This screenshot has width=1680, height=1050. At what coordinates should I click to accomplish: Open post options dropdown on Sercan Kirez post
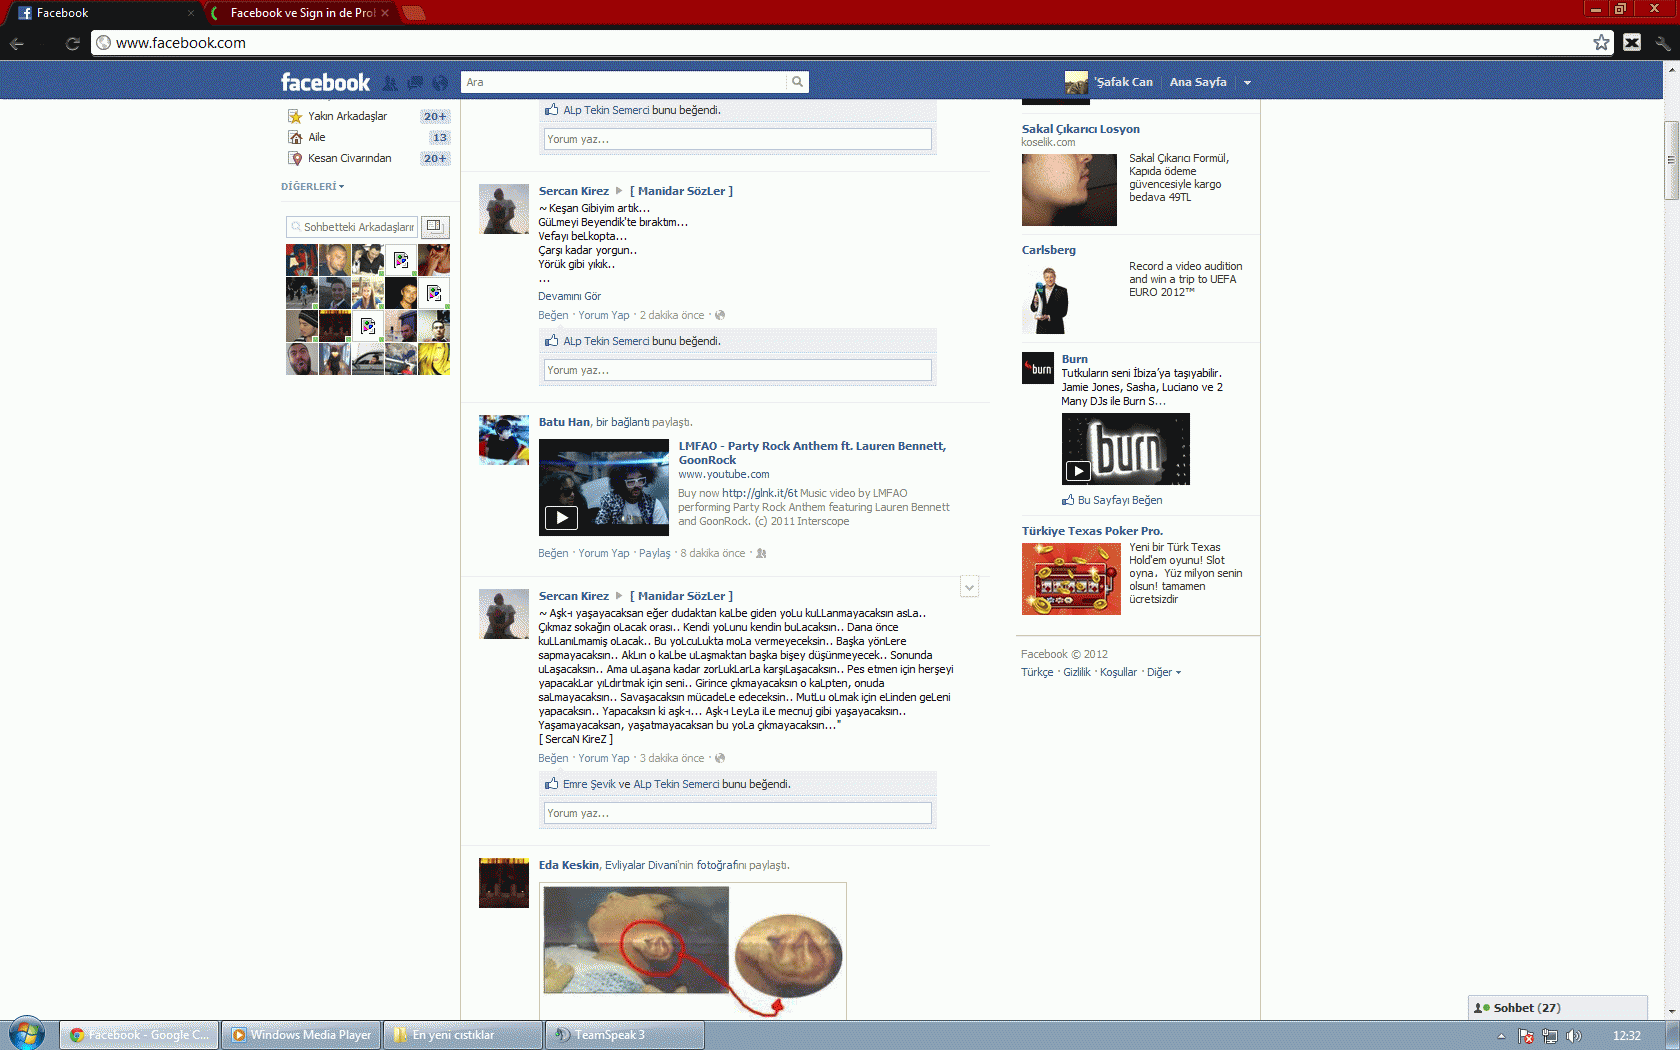point(969,587)
